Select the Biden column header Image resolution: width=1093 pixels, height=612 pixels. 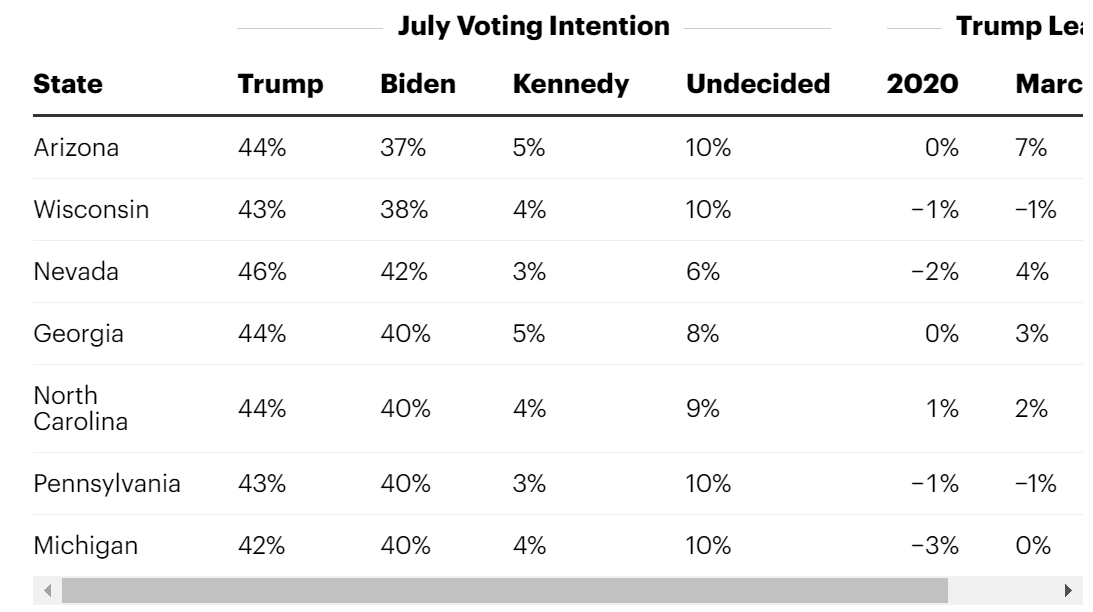(418, 84)
